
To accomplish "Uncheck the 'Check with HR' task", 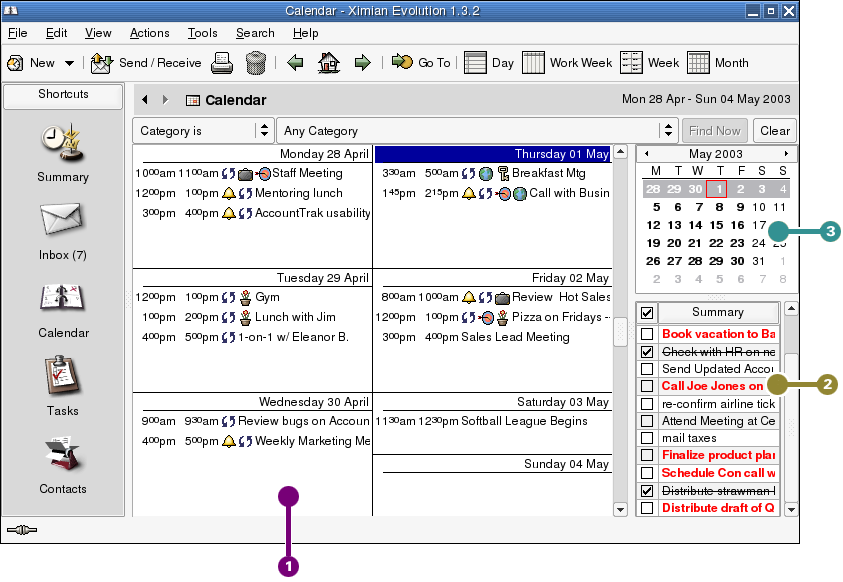I will [x=647, y=352].
